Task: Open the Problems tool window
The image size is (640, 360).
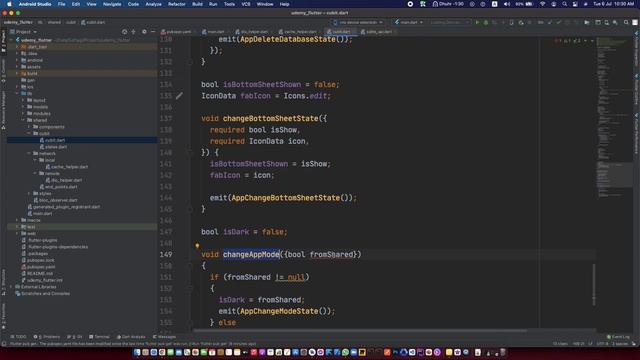Action: 47,337
